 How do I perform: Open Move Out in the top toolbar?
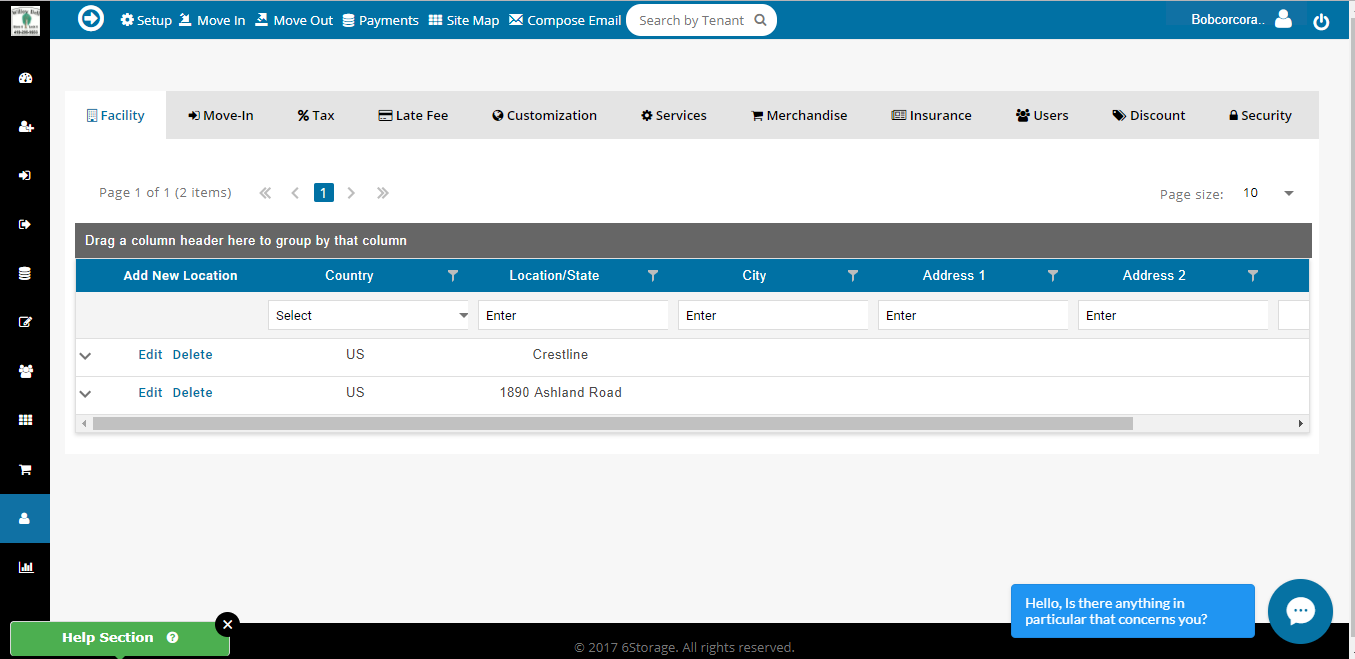tap(294, 20)
